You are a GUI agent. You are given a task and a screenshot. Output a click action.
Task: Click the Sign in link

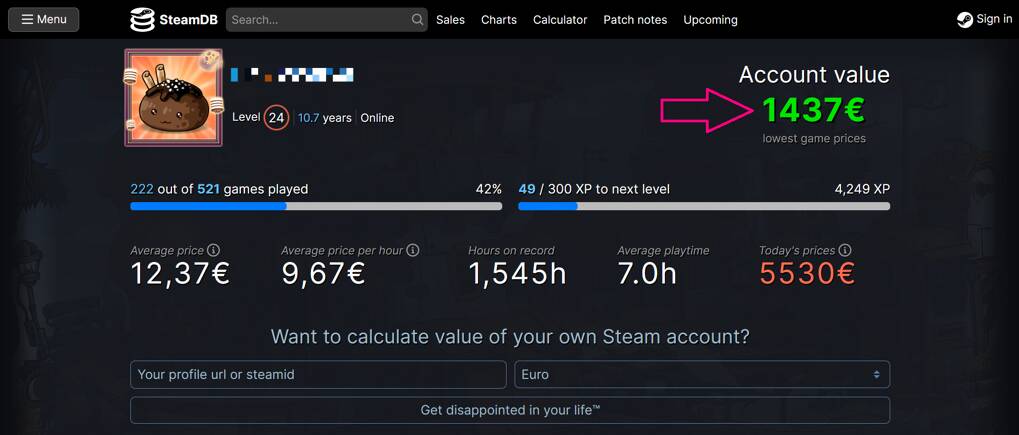click(994, 19)
